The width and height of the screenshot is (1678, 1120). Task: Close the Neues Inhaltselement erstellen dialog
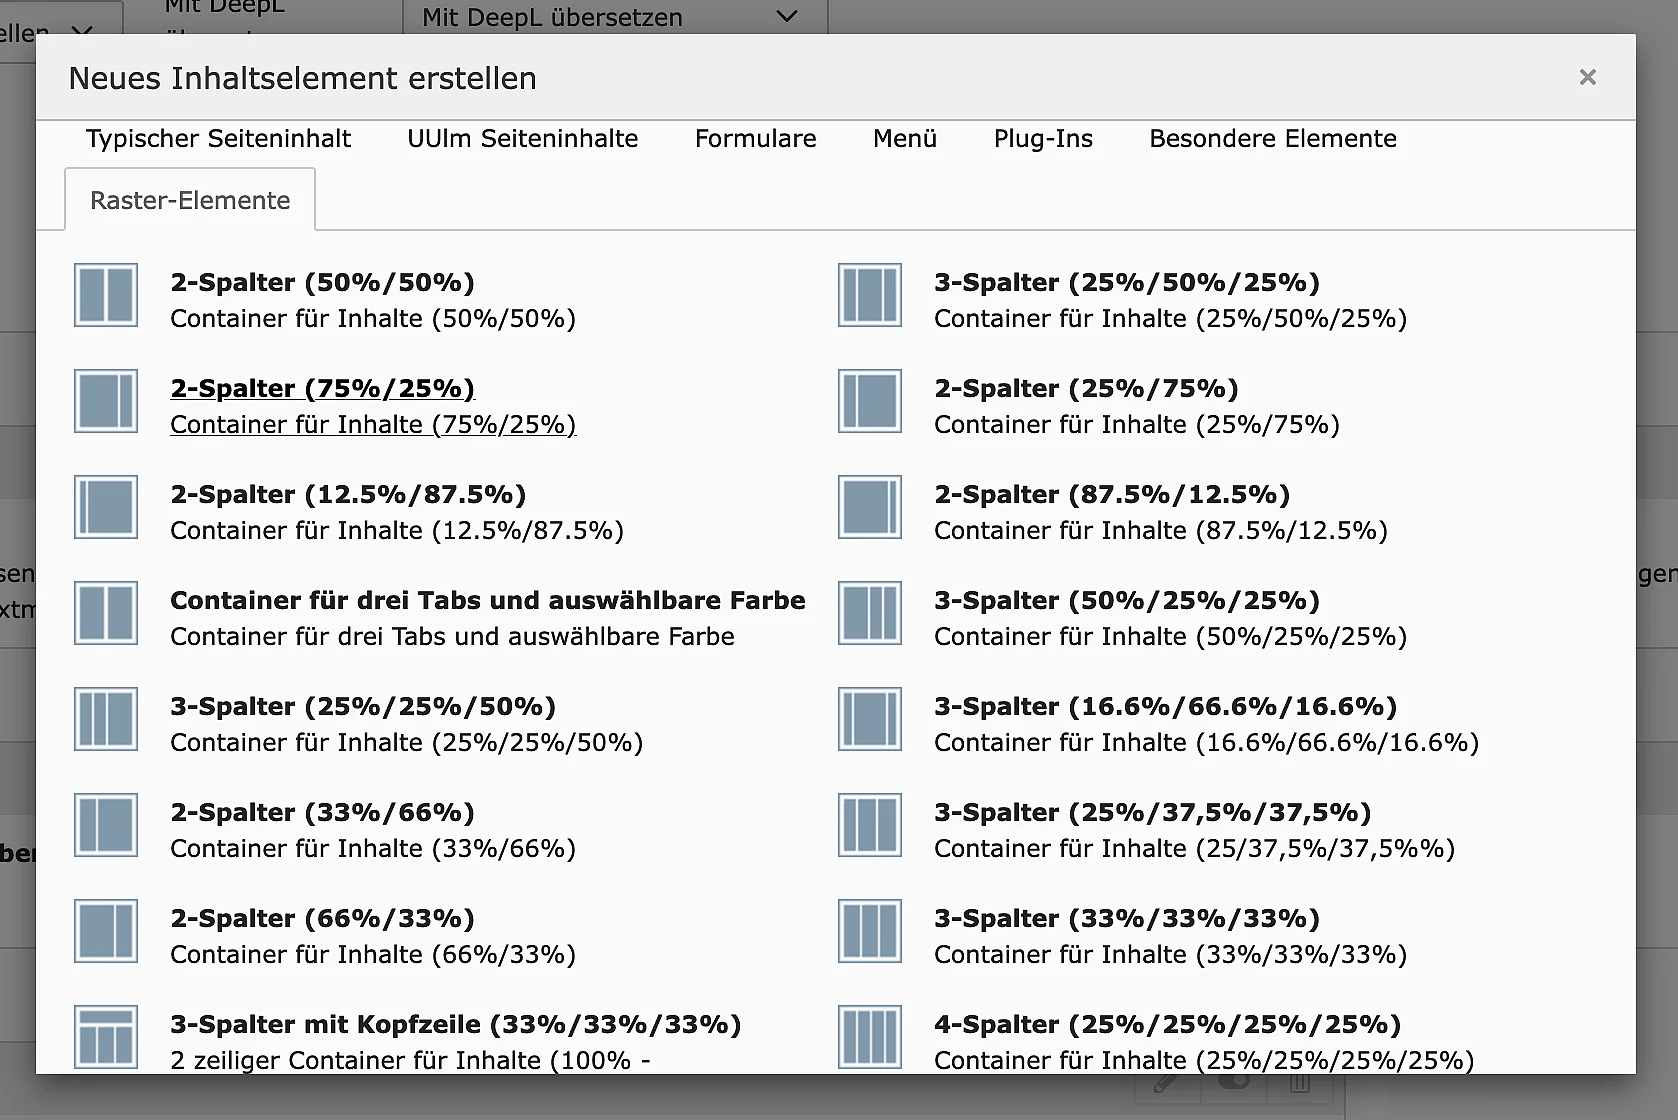click(1587, 77)
